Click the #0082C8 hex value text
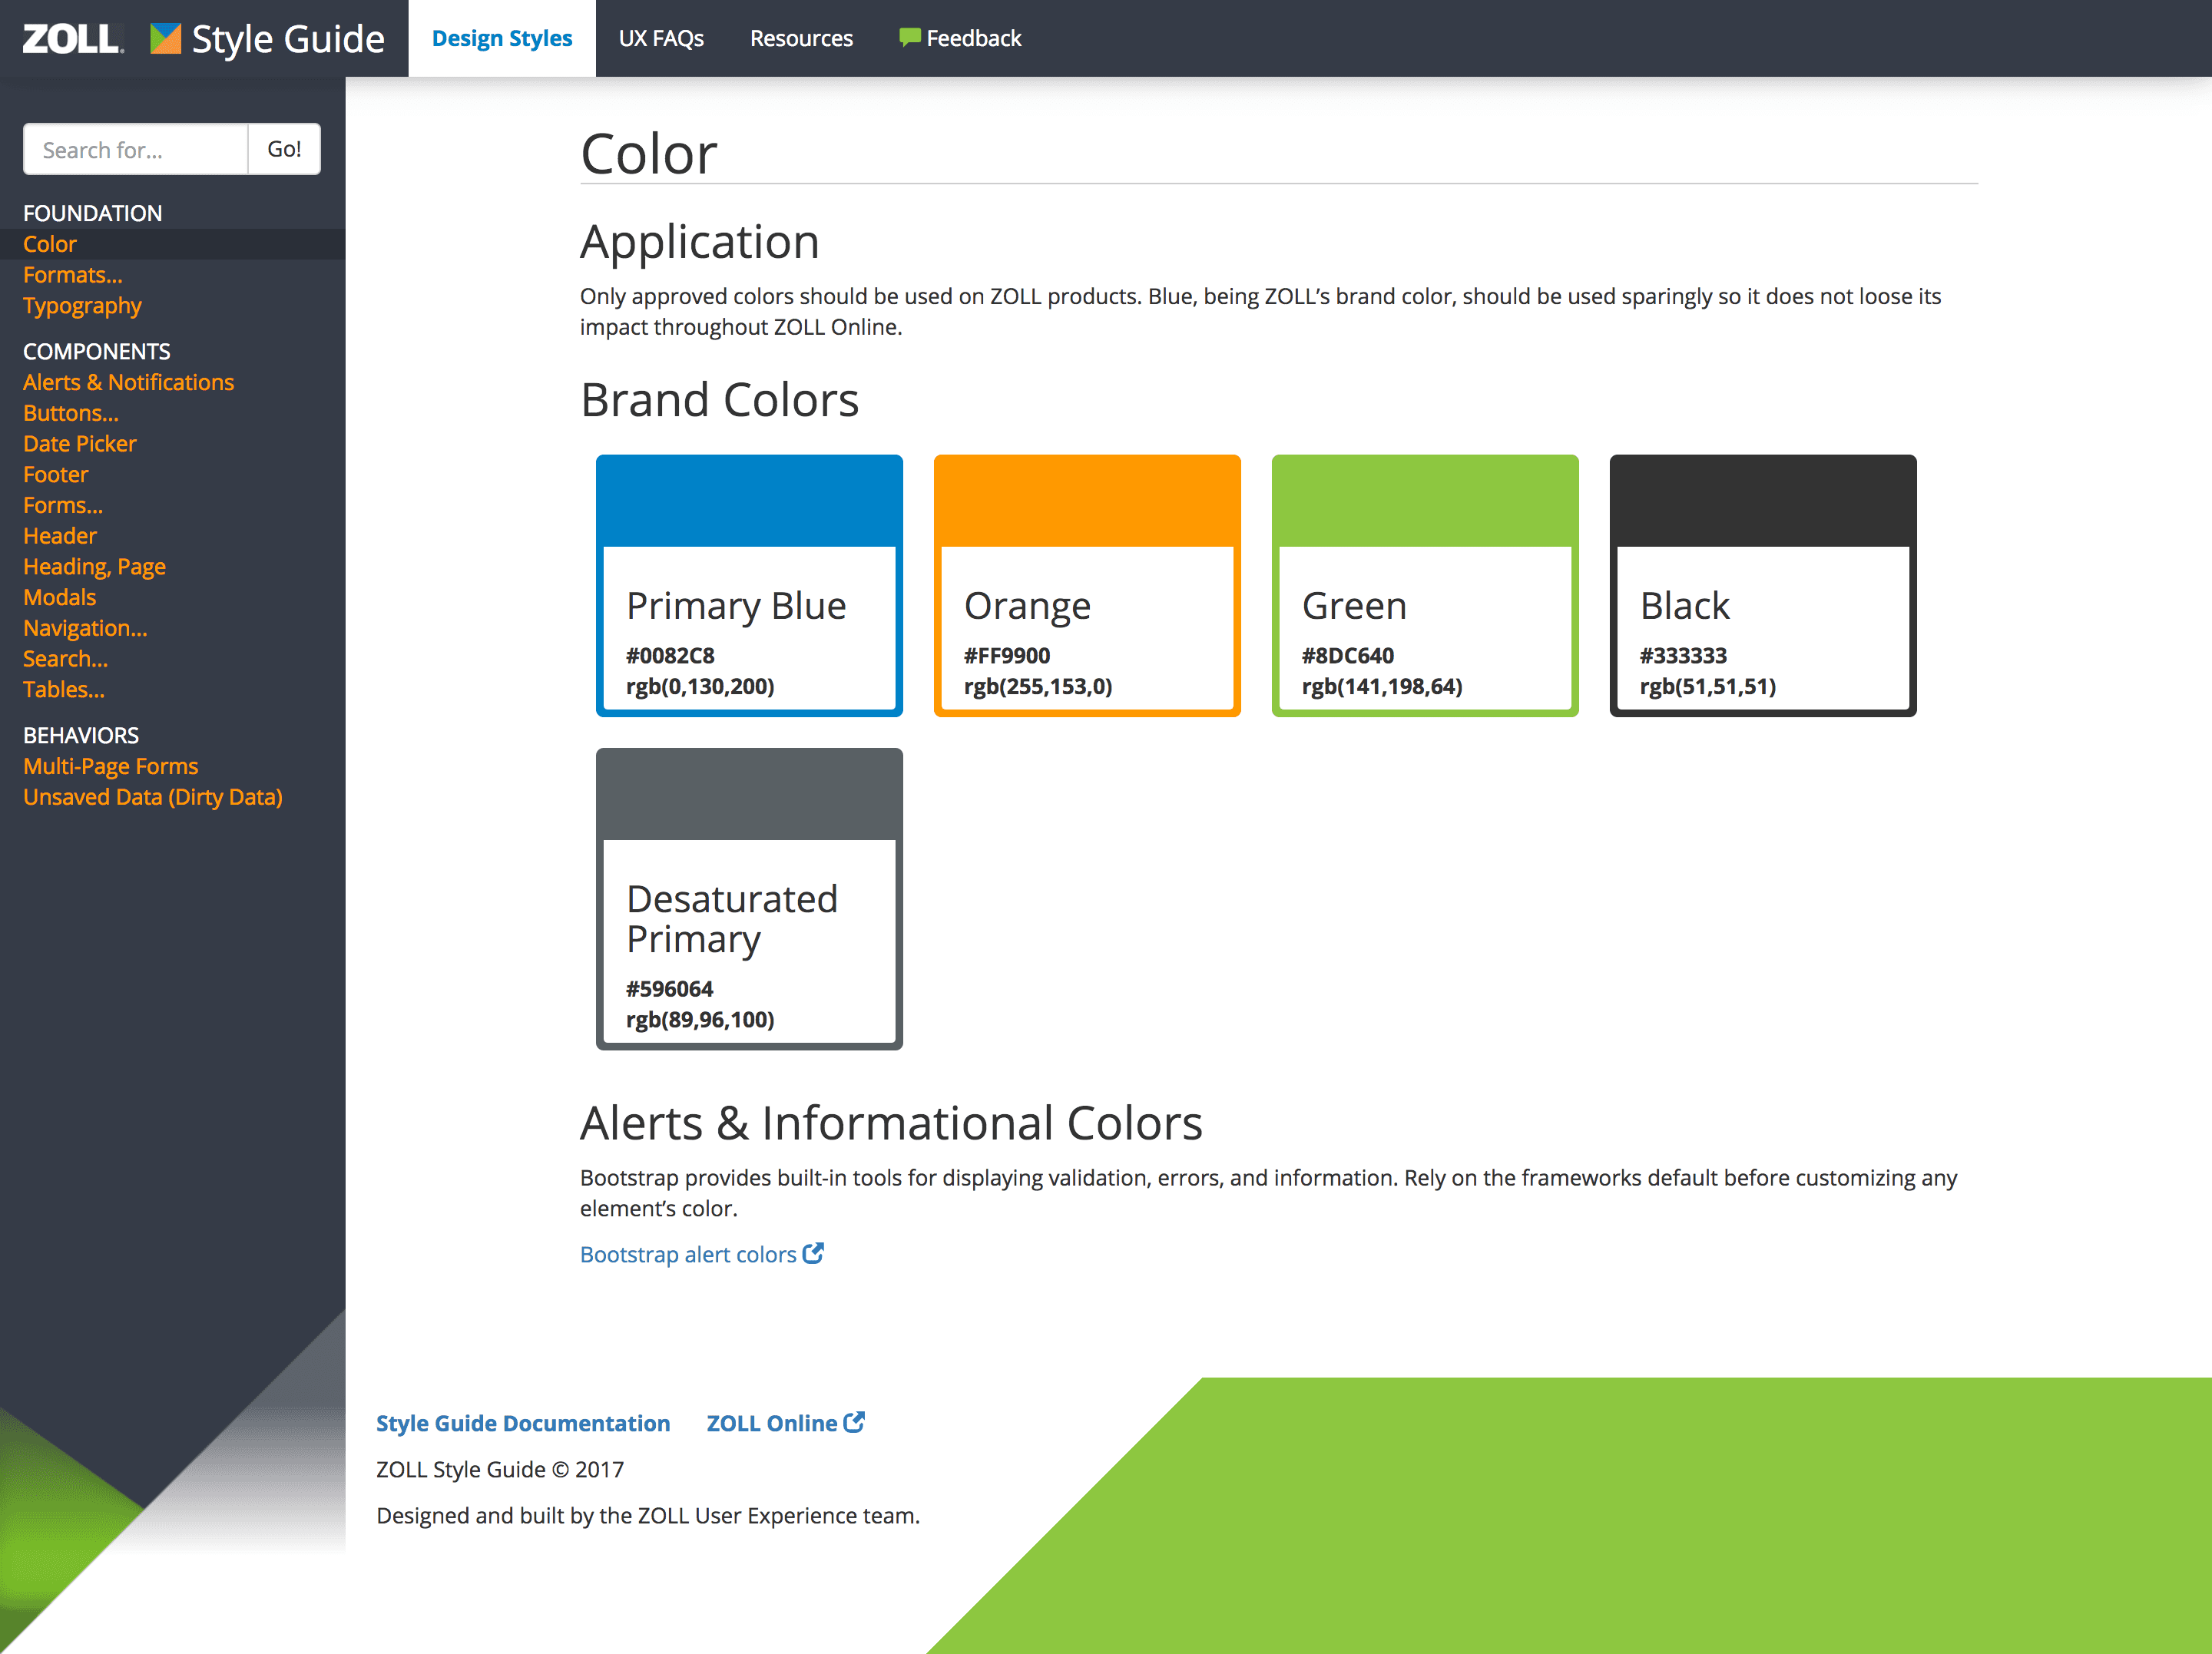This screenshot has width=2212, height=1654. coord(670,656)
